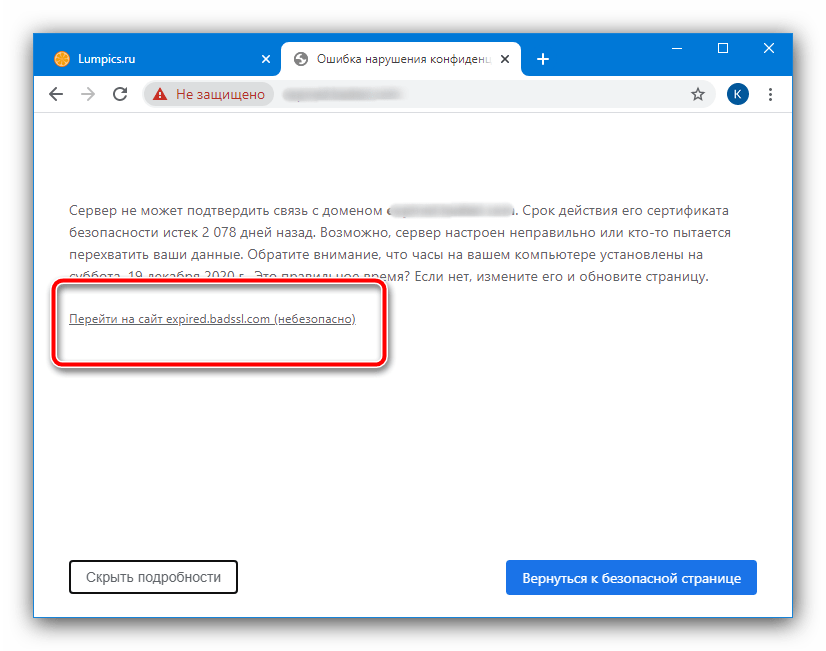Screen dimensions: 826x651
Task: Open the profile avatar labeled K
Action: point(738,94)
